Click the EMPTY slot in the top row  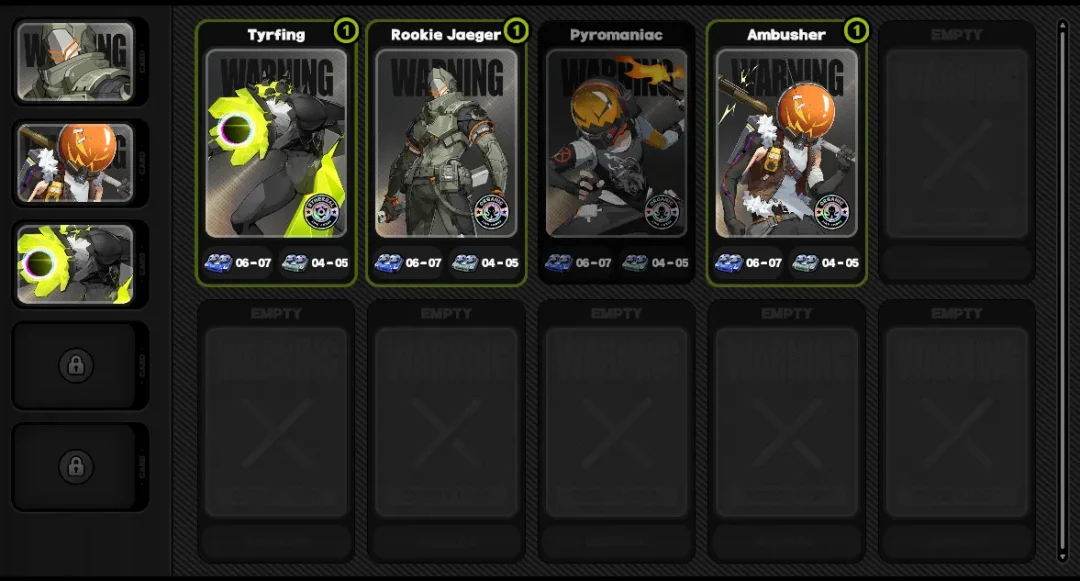click(x=957, y=153)
